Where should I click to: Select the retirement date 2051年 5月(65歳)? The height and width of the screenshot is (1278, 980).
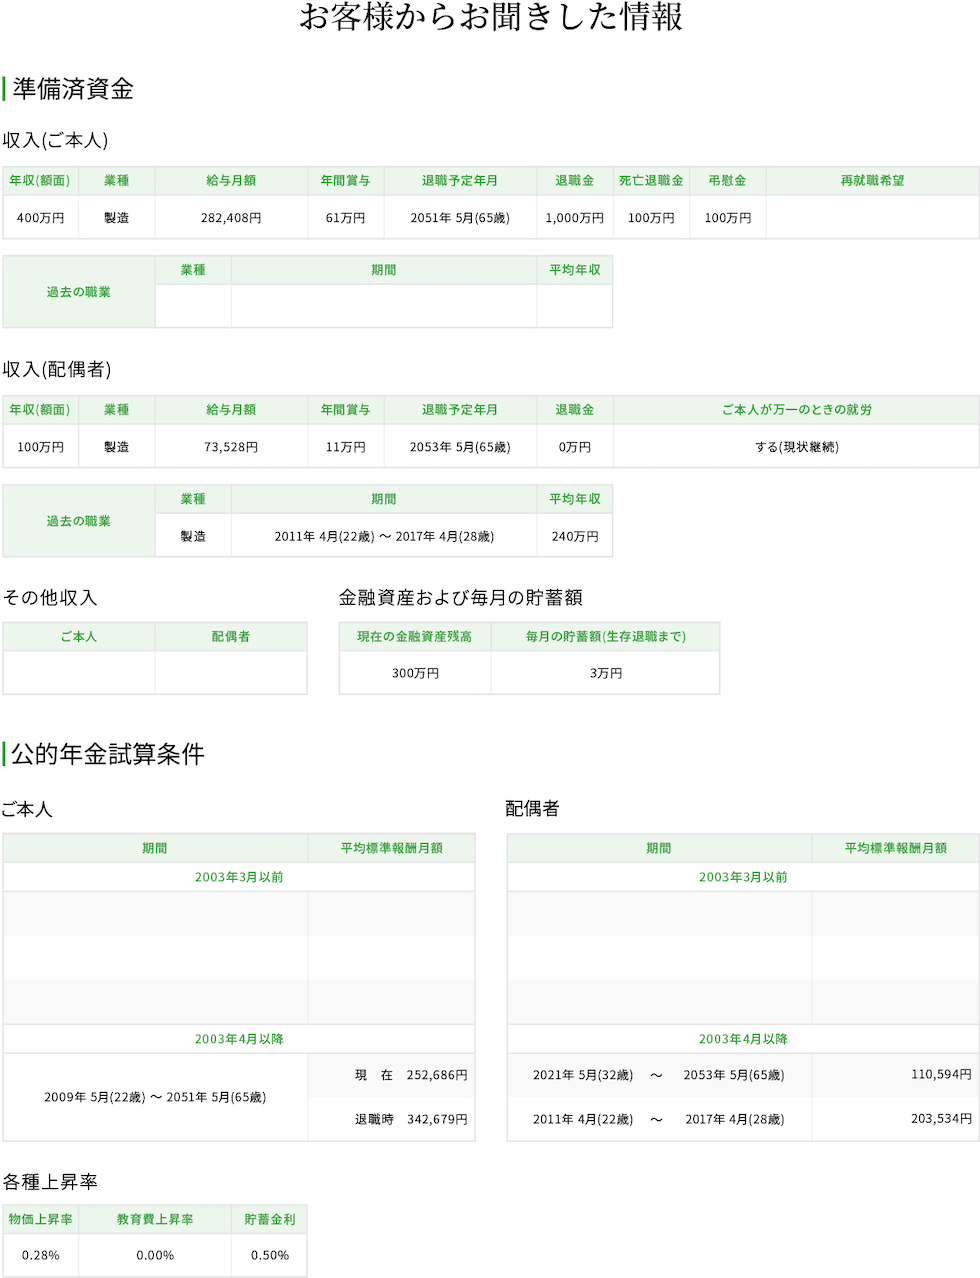pos(460,217)
